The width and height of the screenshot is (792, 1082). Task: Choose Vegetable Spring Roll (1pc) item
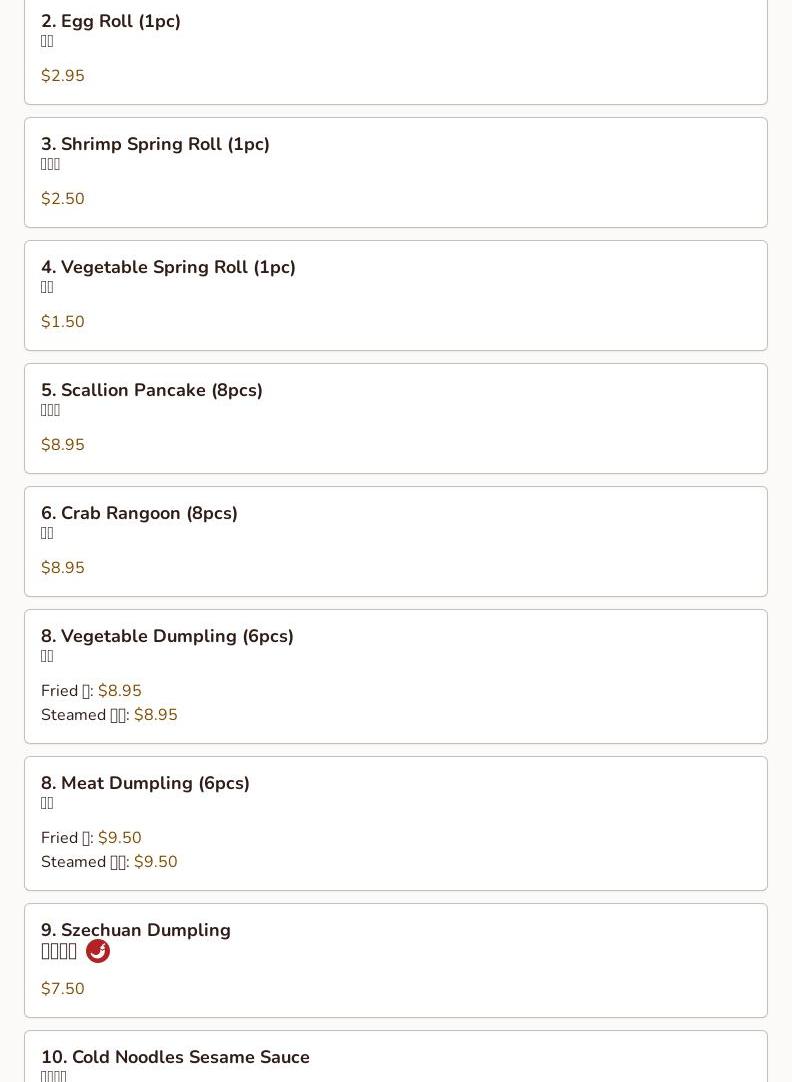pos(396,295)
